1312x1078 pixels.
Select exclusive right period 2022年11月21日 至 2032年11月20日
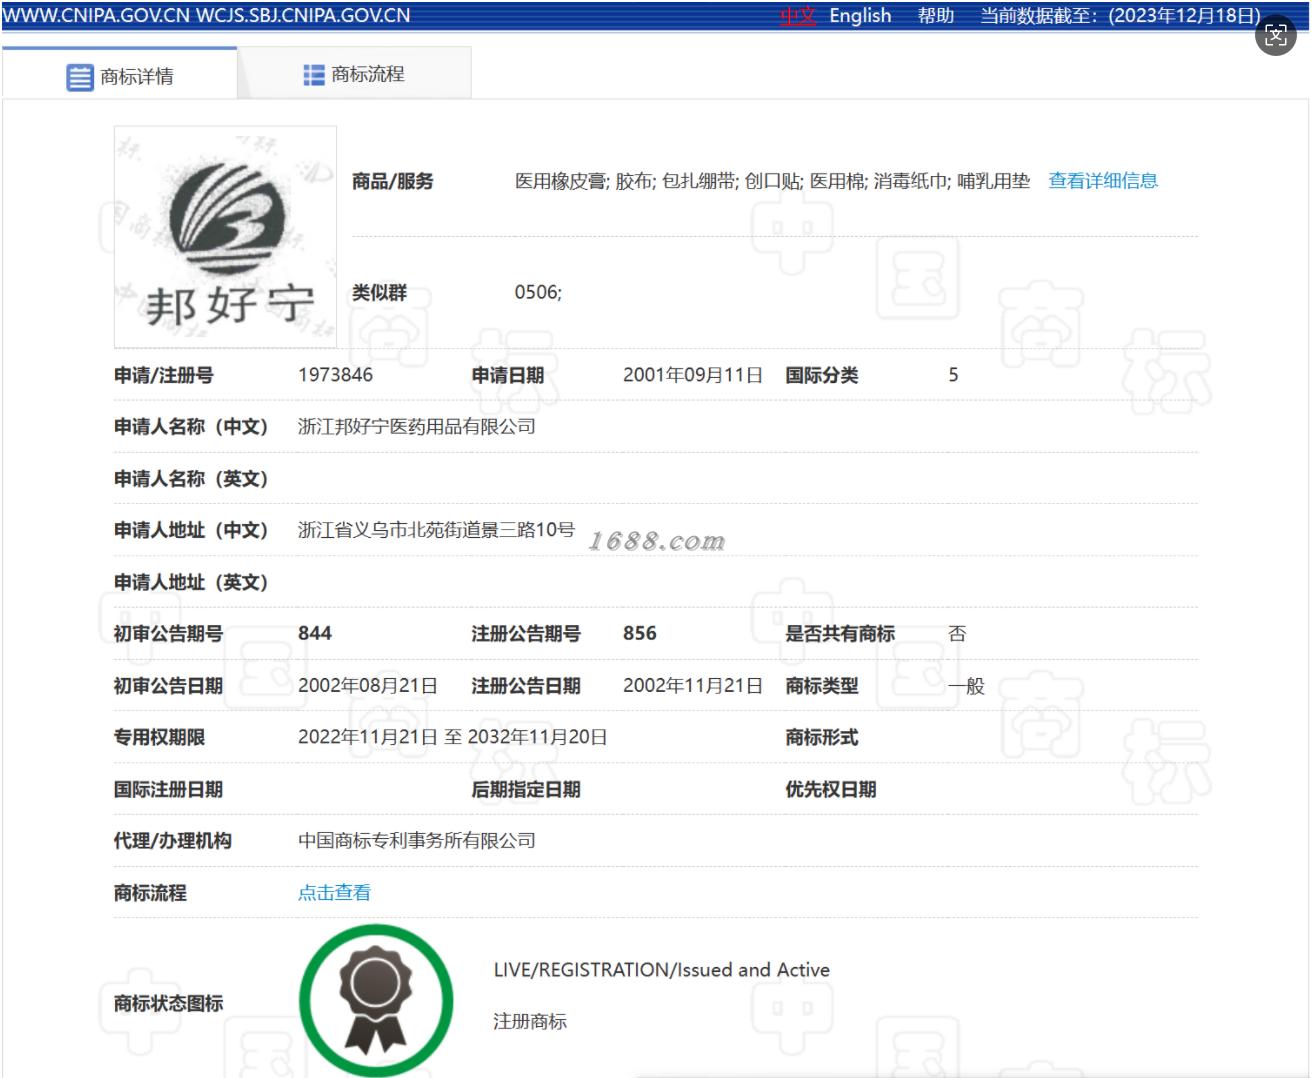[453, 738]
